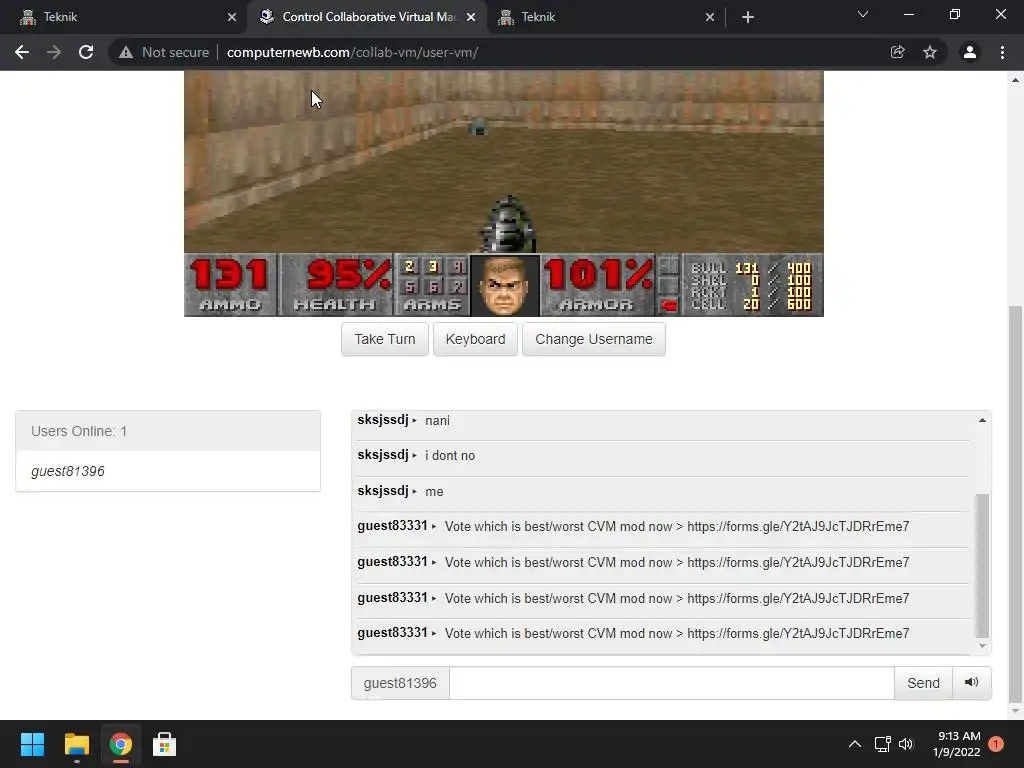Screen dimensions: 1024x768
Task: Click the Doom 95% HEALTH readout
Action: point(336,285)
